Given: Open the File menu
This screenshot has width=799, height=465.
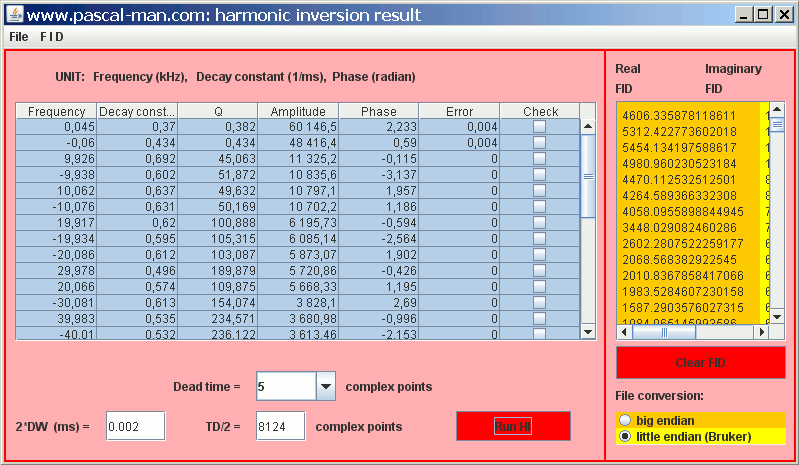Looking at the screenshot, I should (19, 36).
